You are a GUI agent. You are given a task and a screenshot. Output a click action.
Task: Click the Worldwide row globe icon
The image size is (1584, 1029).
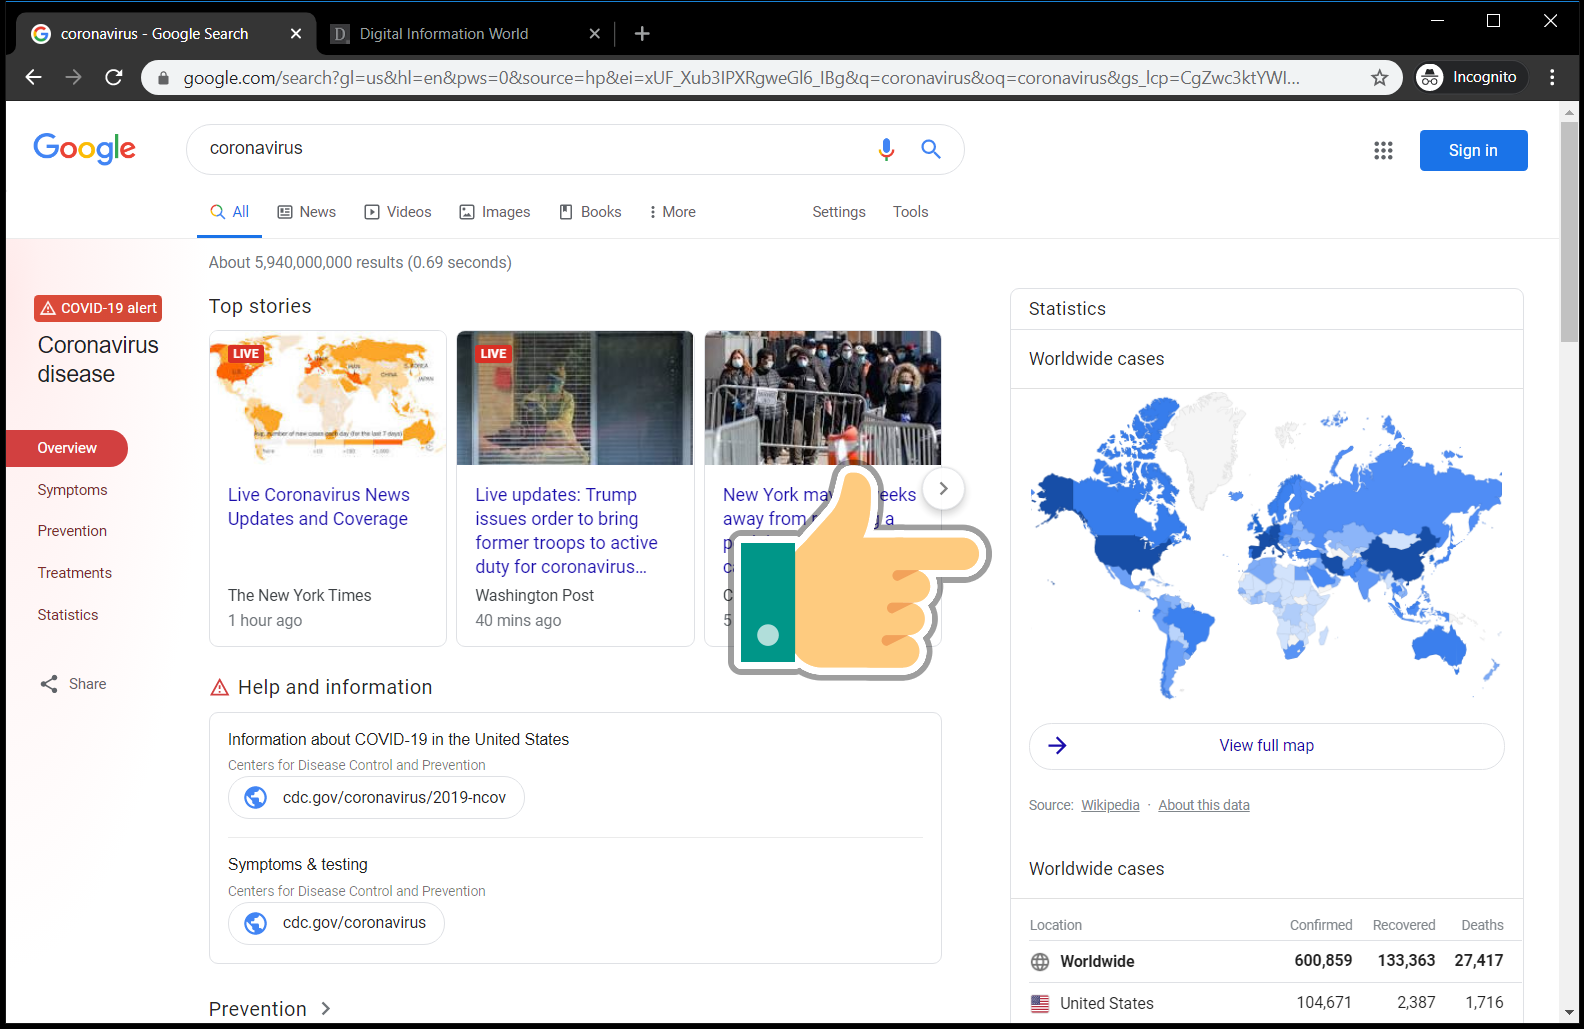(1040, 962)
